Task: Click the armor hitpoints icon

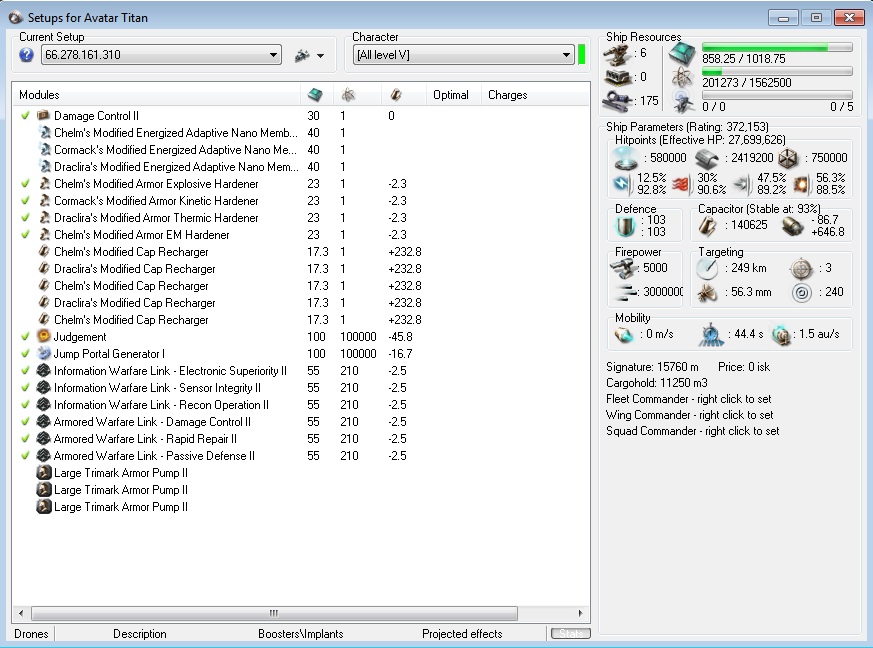Action: coord(707,159)
